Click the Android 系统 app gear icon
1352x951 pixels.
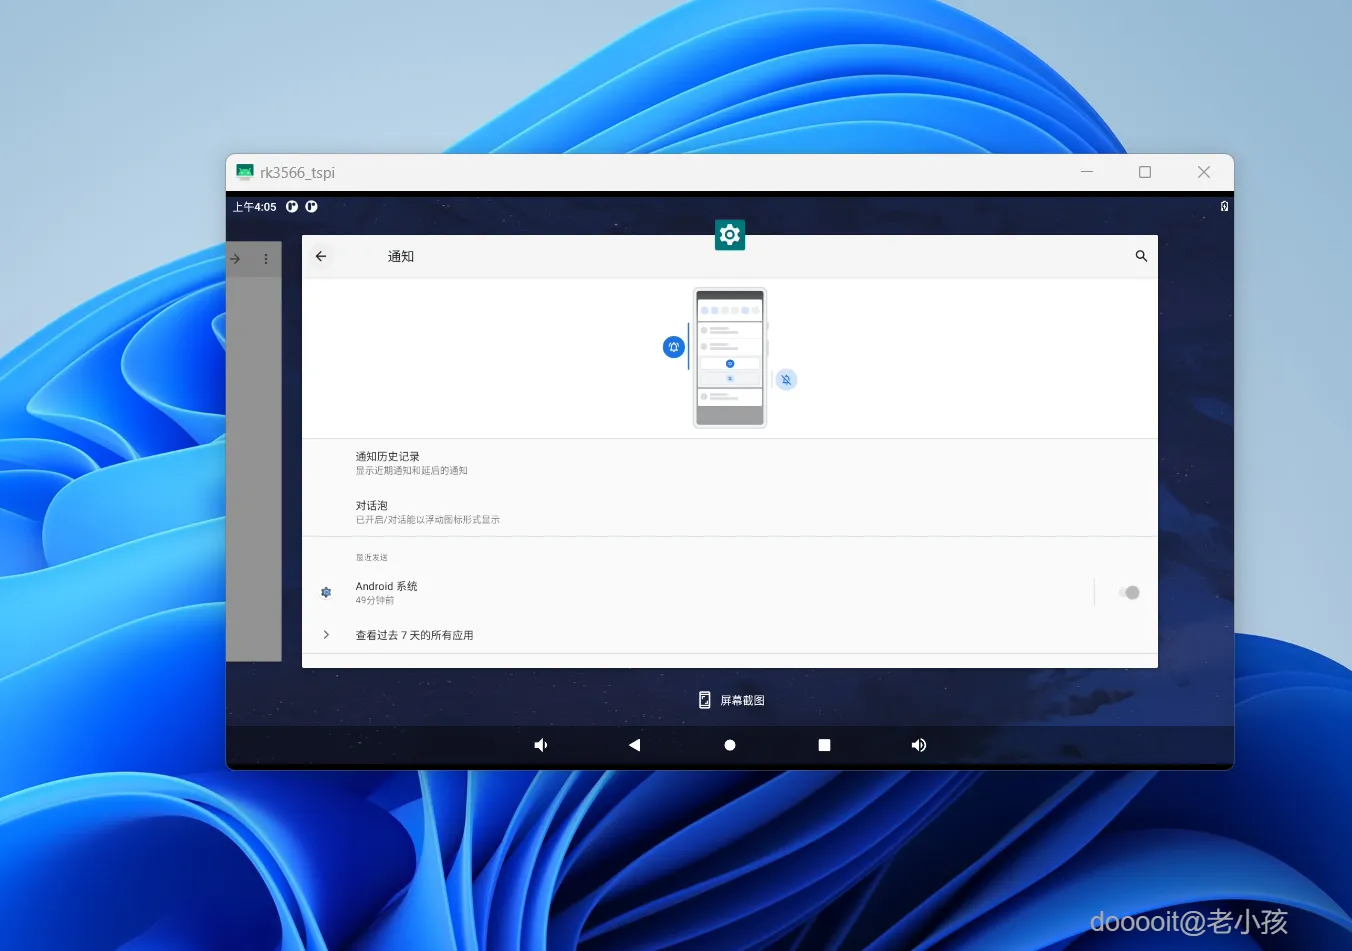pyautogui.click(x=326, y=593)
